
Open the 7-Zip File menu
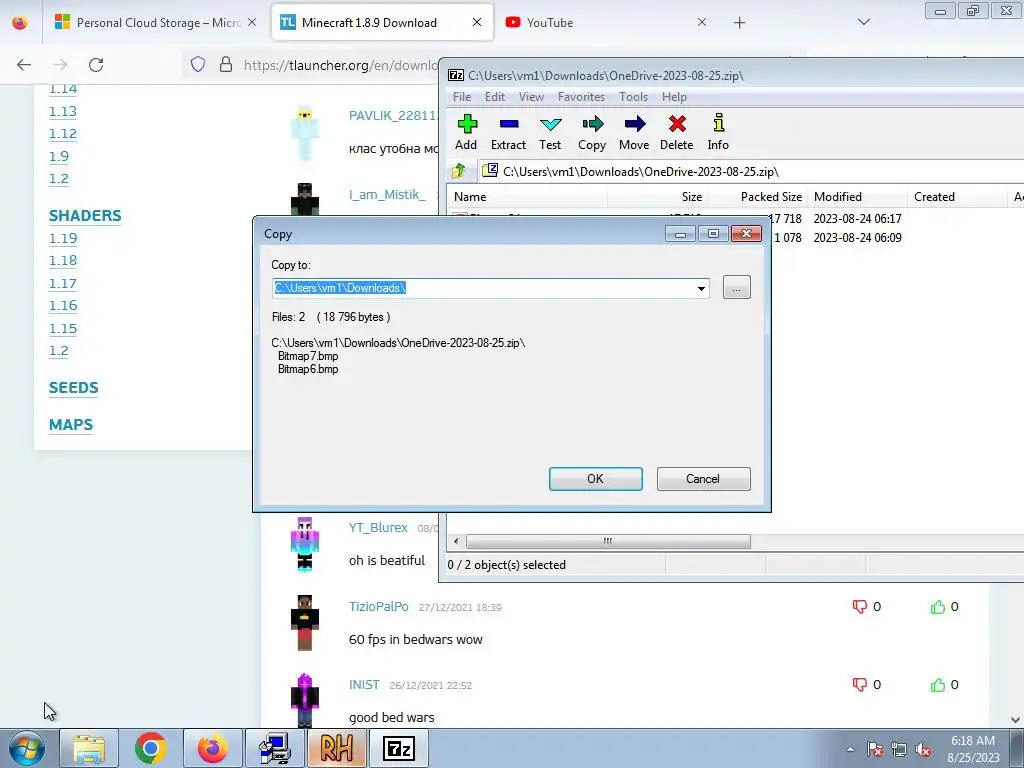[x=462, y=97]
